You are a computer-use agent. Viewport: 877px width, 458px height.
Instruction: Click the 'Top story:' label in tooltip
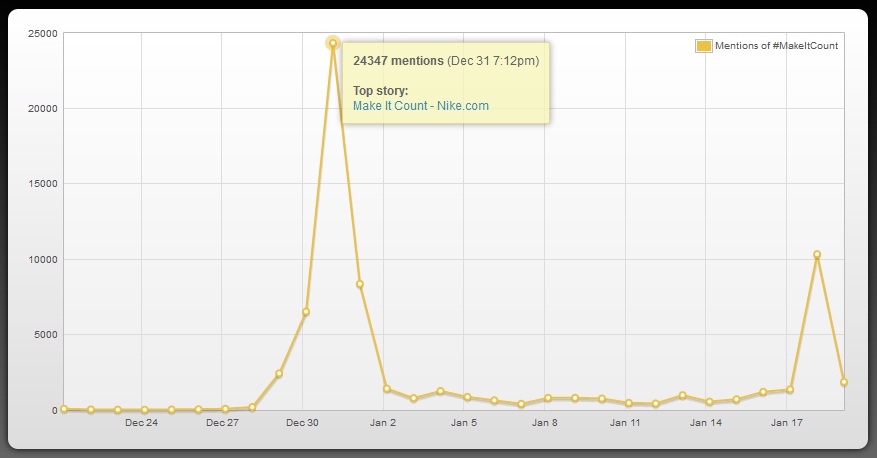tap(380, 91)
